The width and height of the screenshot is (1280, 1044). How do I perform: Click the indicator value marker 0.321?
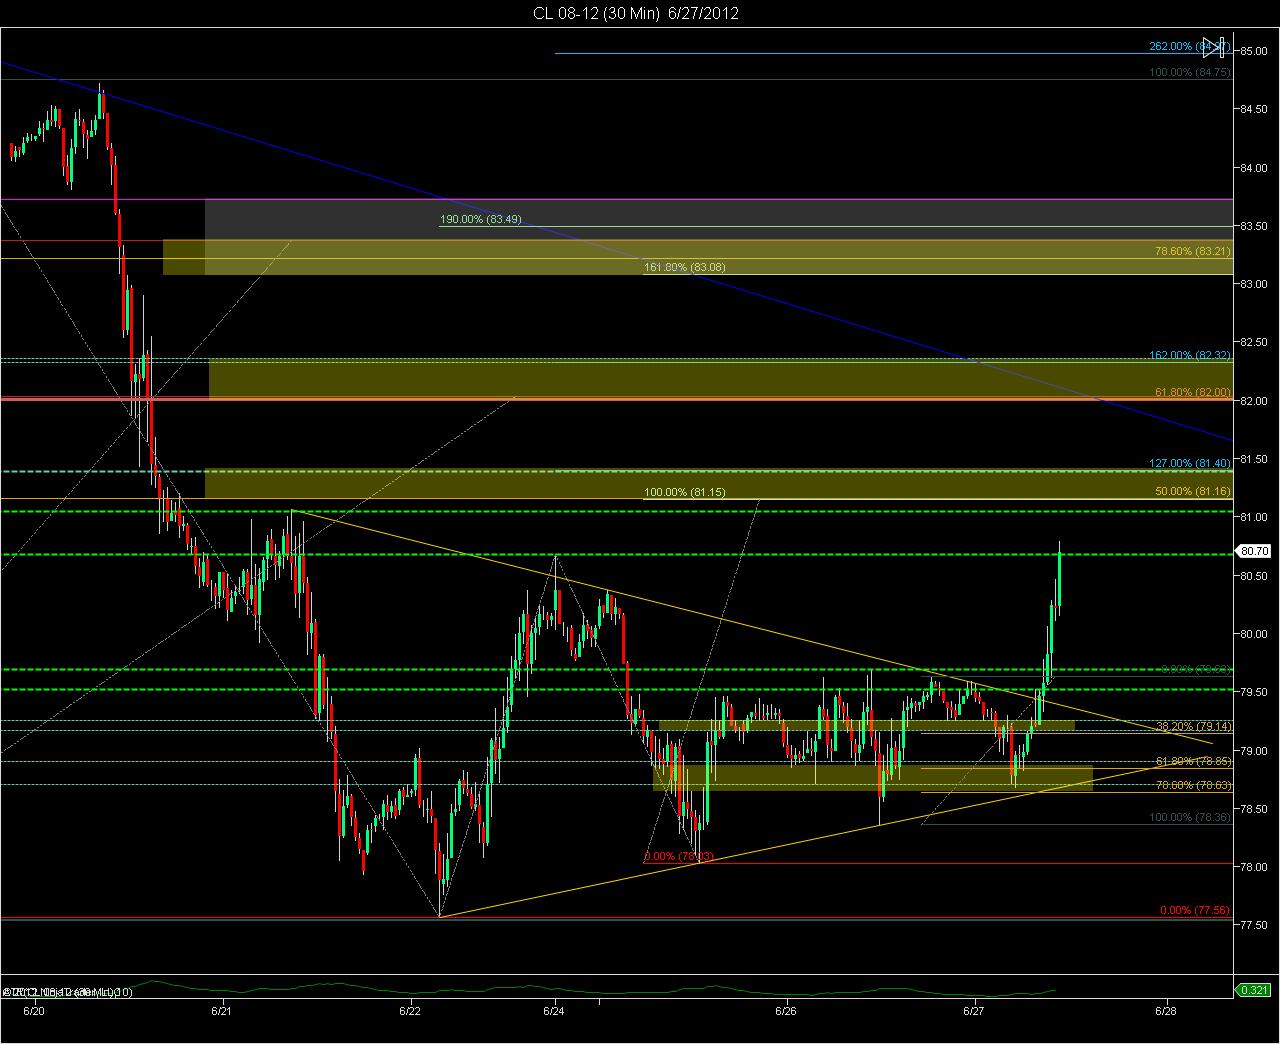pos(1253,990)
